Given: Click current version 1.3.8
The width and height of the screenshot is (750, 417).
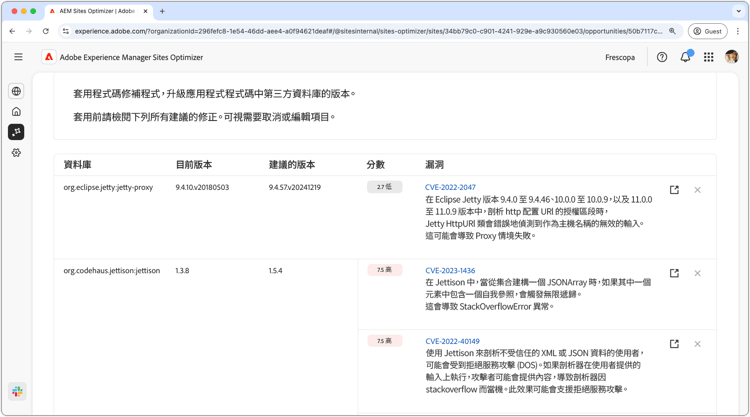Looking at the screenshot, I should tap(182, 270).
